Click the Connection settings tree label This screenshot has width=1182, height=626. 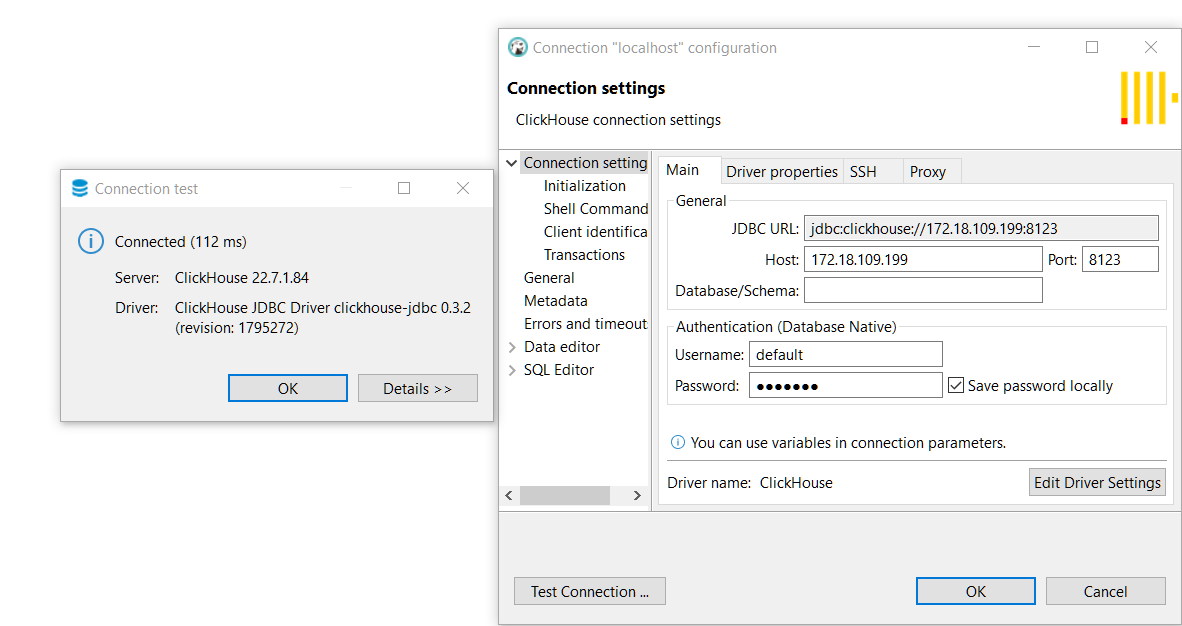click(x=585, y=163)
